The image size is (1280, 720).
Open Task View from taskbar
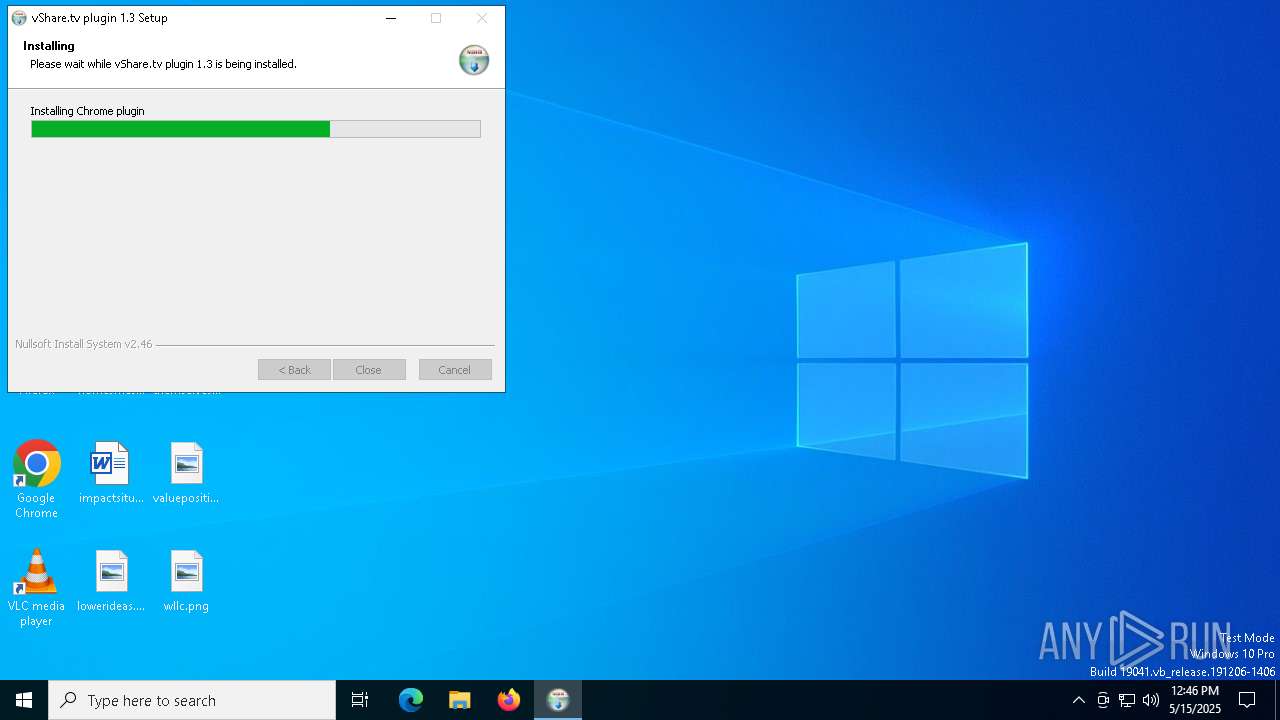pos(360,700)
